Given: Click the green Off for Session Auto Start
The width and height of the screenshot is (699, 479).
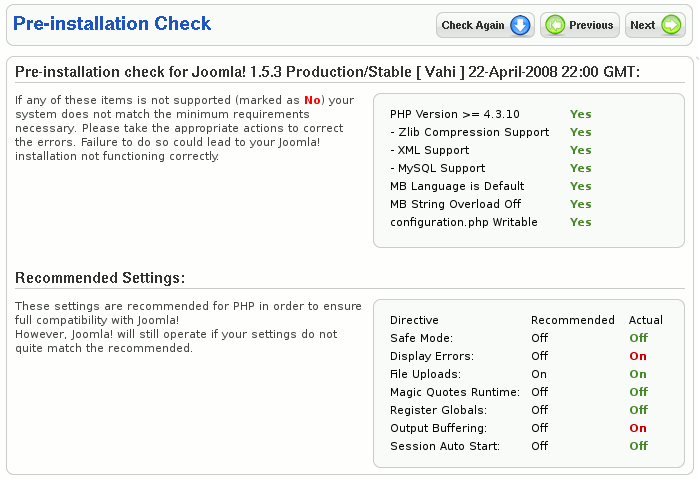Looking at the screenshot, I should [x=638, y=446].
